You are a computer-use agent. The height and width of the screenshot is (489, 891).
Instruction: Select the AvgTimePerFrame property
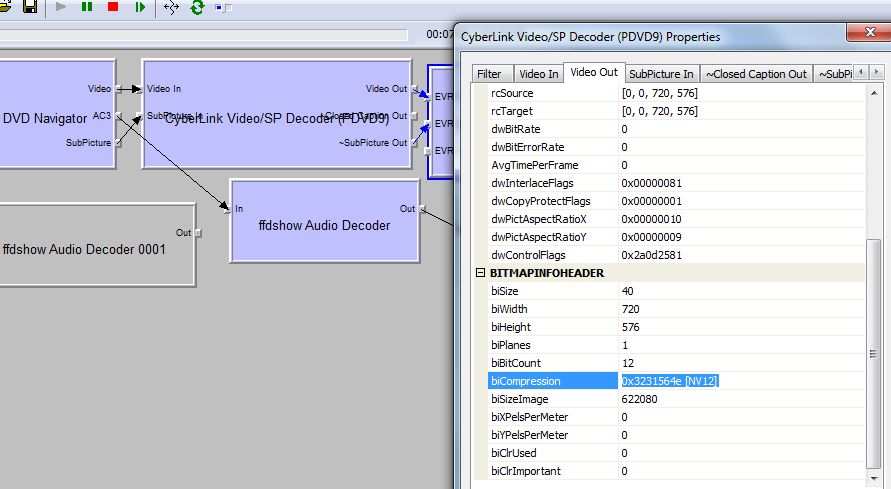[676, 165]
